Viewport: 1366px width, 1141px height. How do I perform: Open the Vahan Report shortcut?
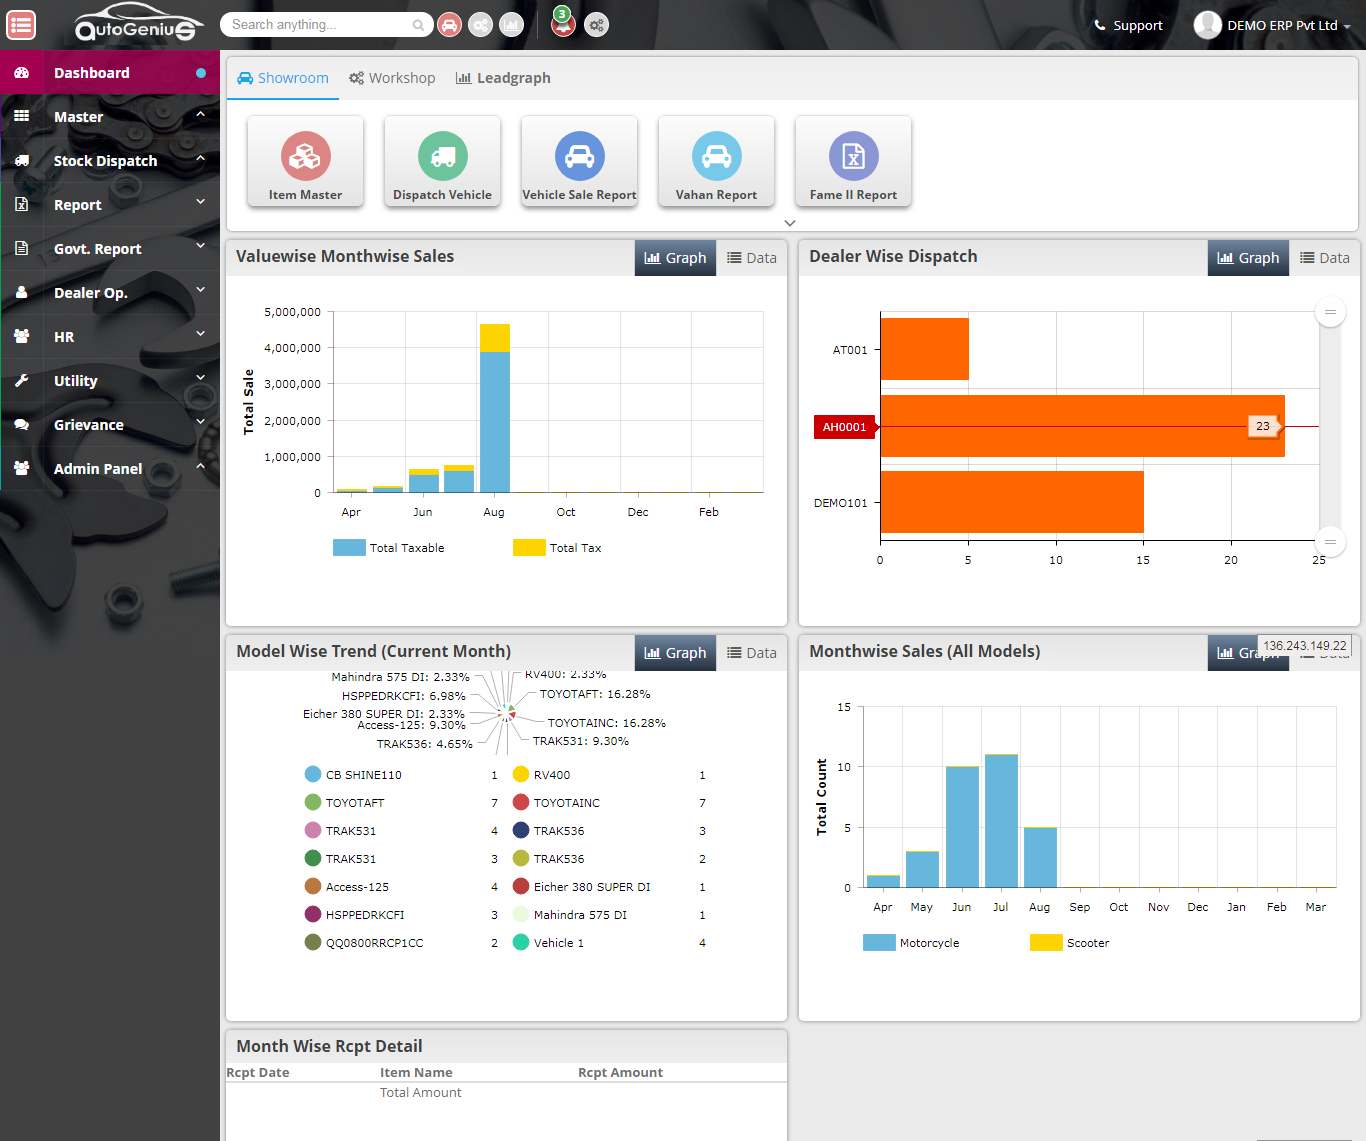coord(716,161)
